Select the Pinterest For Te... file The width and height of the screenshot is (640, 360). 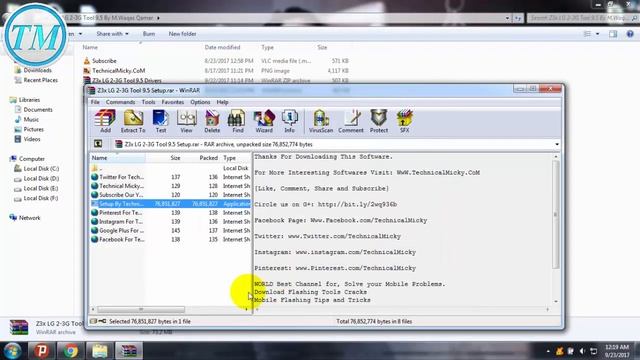[170, 213]
